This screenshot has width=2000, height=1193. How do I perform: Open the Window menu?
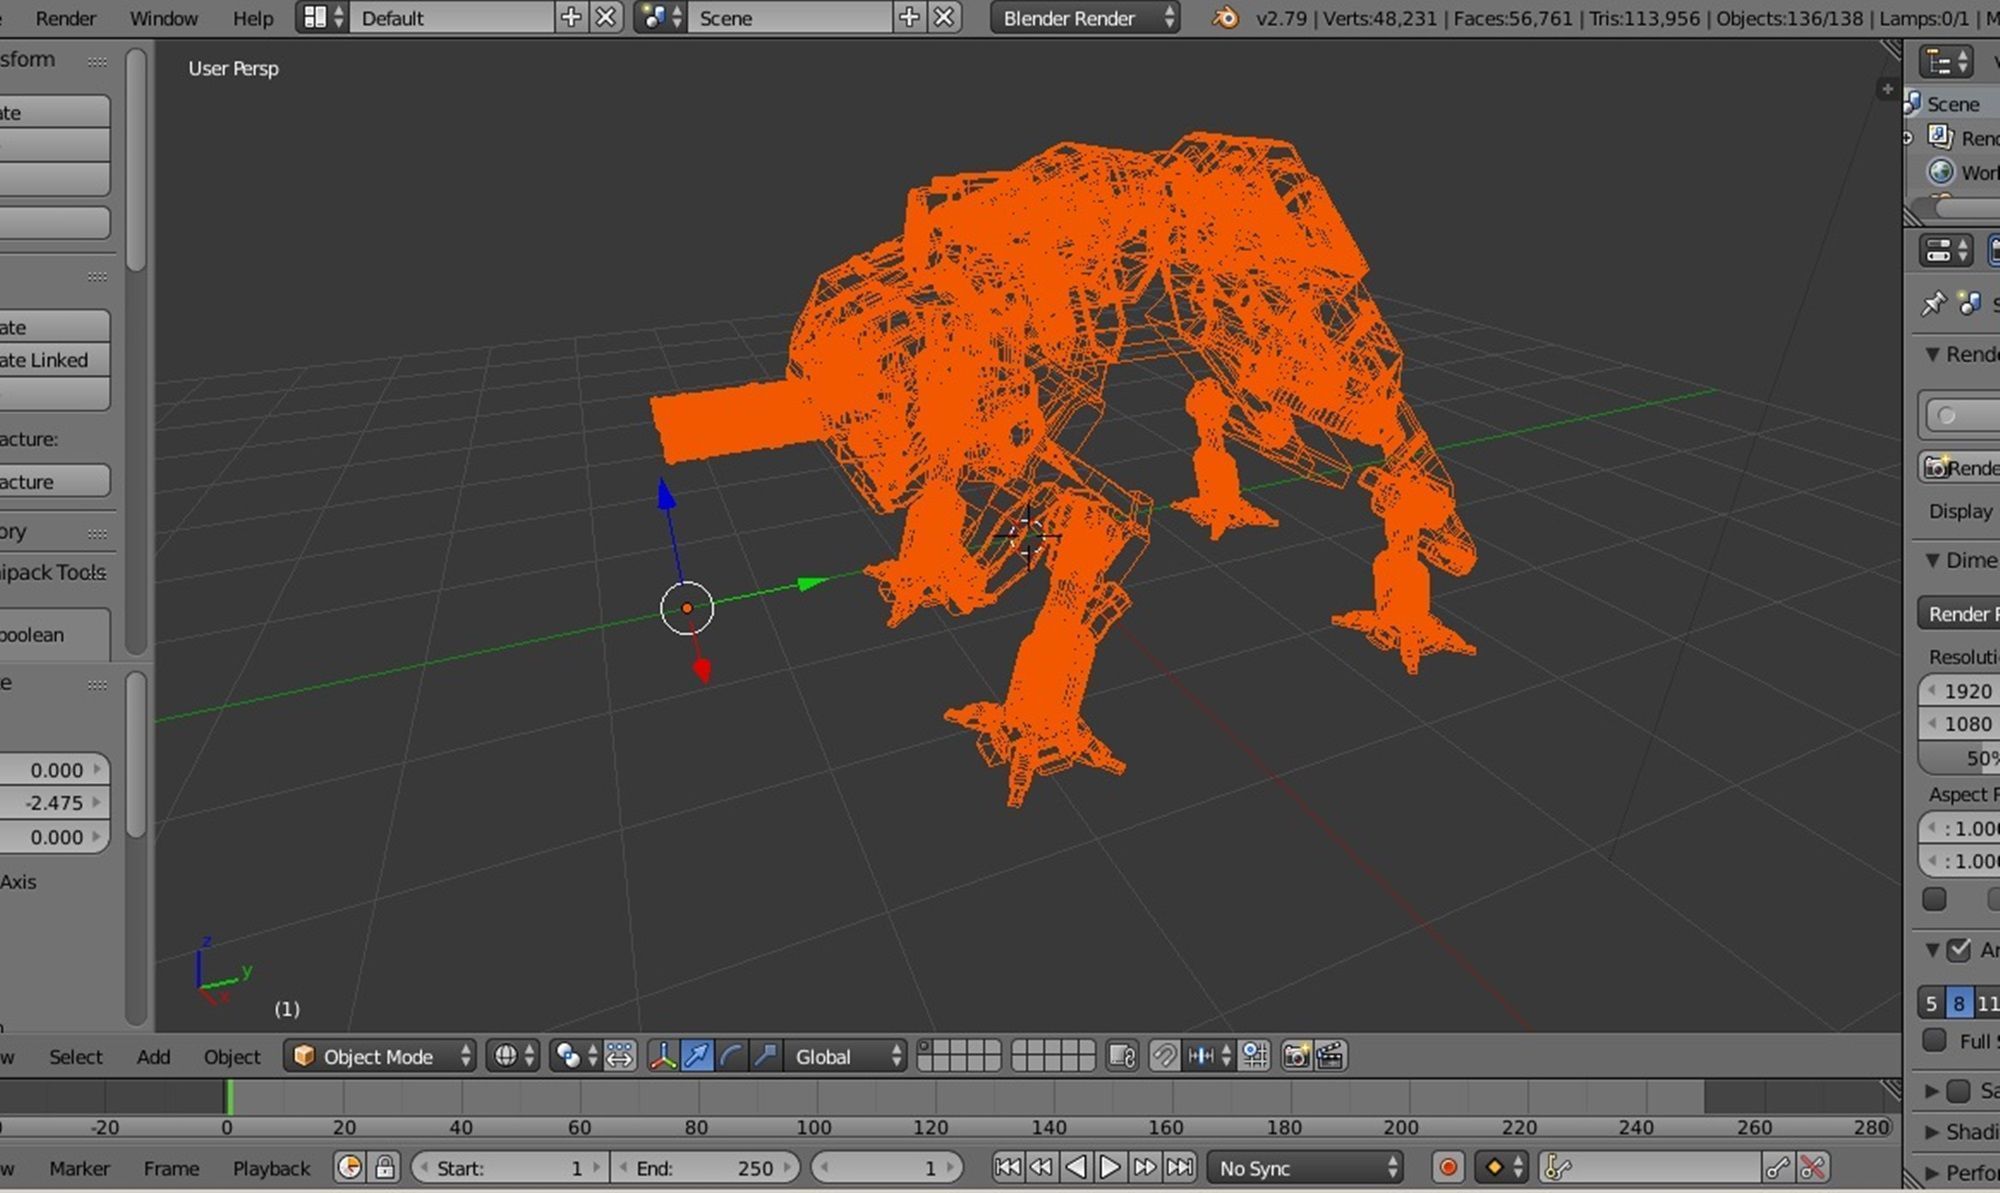(x=163, y=18)
